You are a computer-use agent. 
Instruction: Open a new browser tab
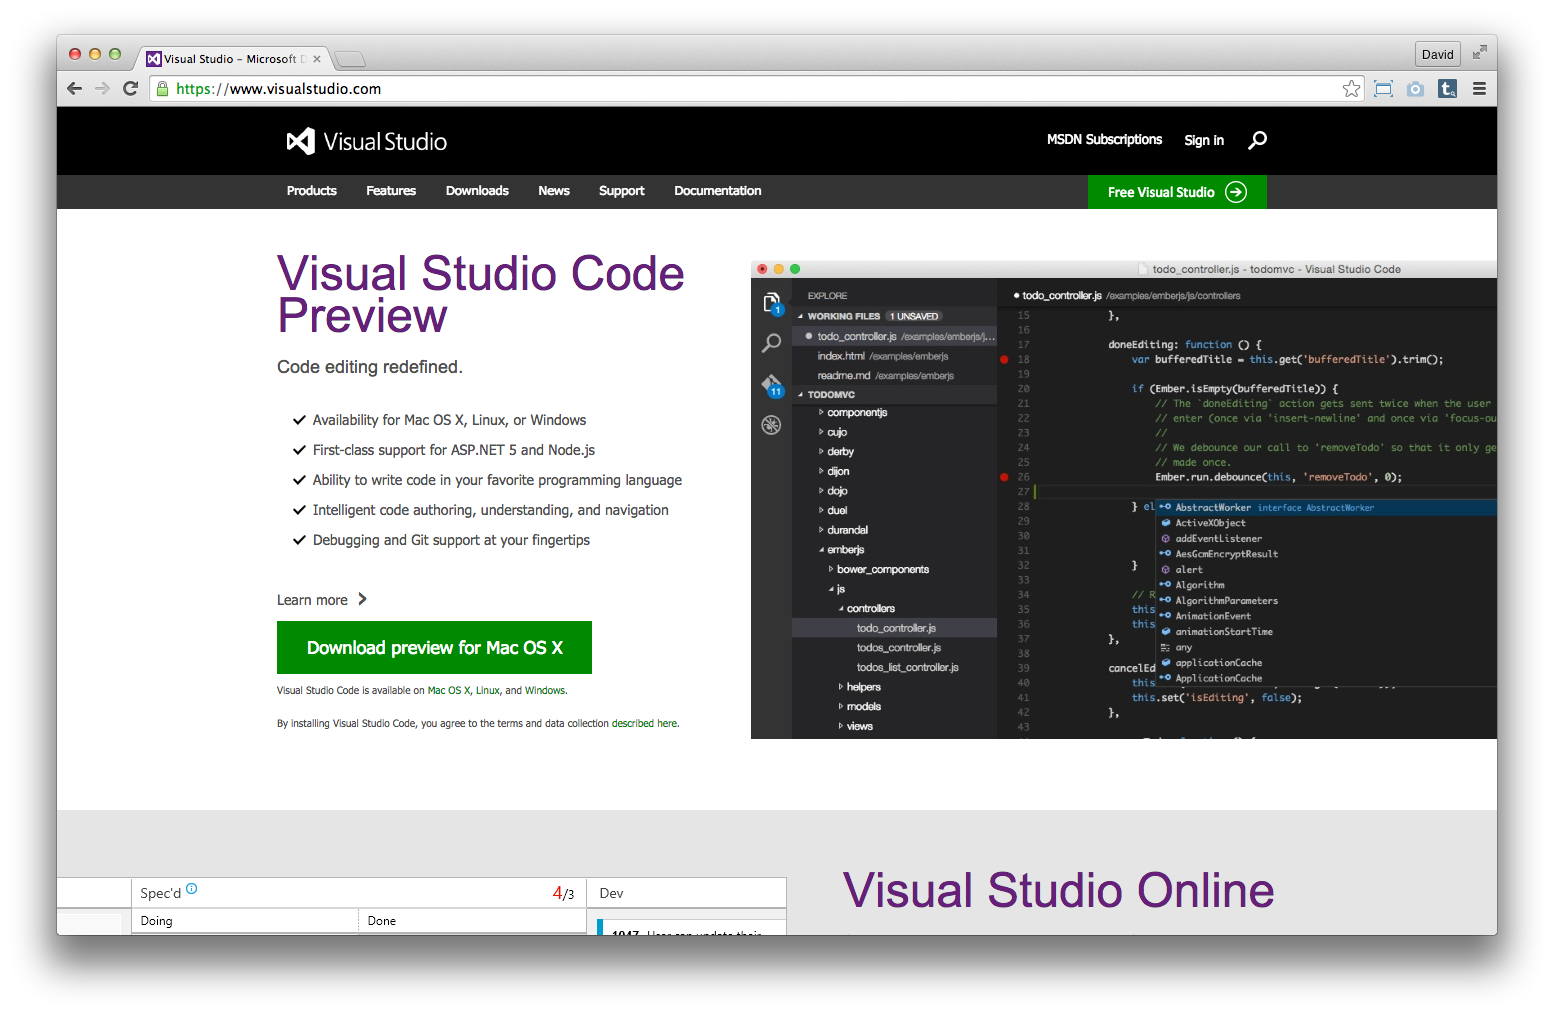tap(349, 59)
